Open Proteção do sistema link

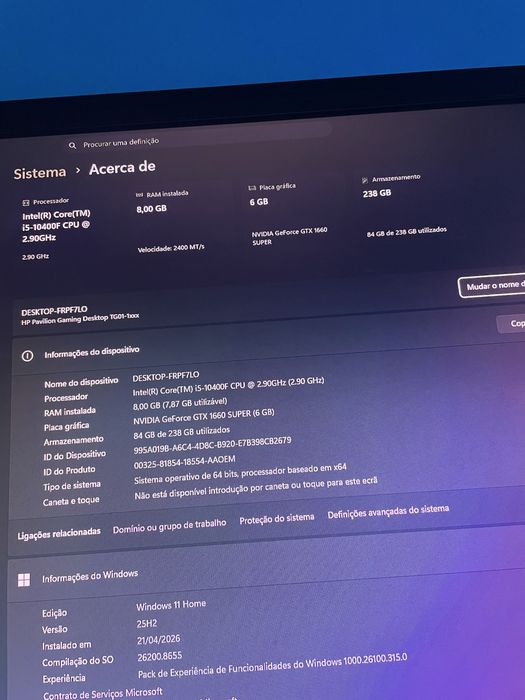click(x=277, y=519)
